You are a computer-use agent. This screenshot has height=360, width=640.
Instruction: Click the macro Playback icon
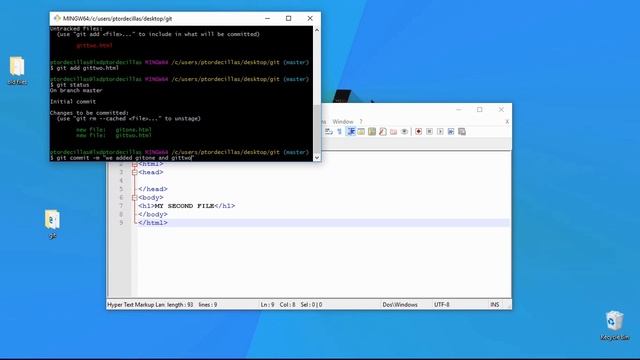click(440, 131)
